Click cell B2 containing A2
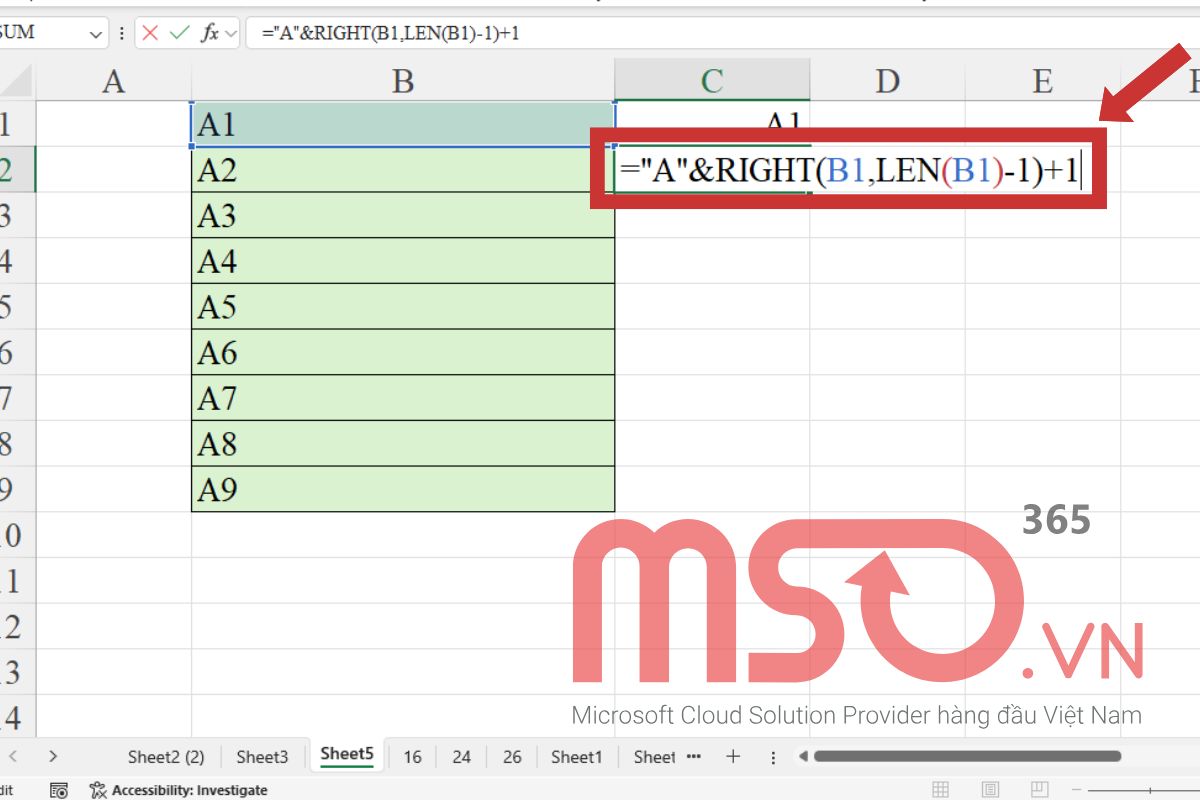The height and width of the screenshot is (800, 1200). tap(403, 170)
